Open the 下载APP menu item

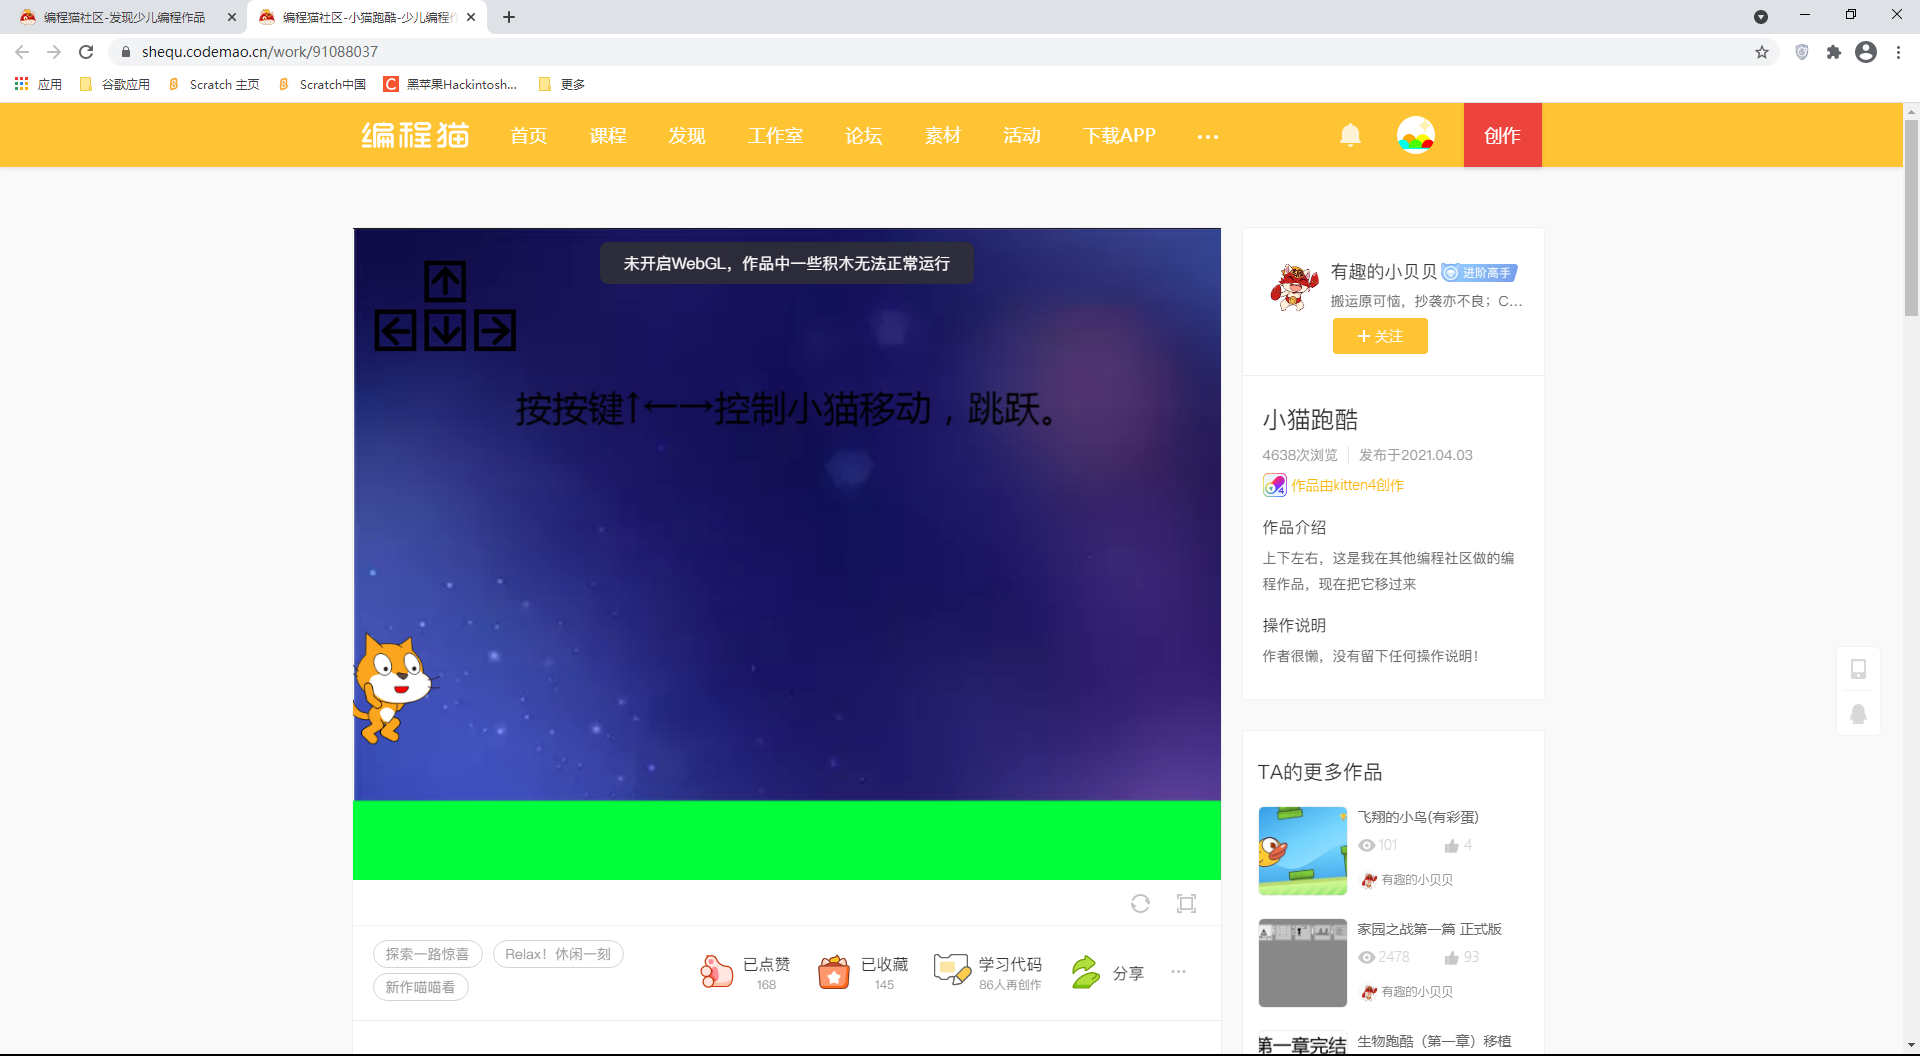tap(1120, 135)
